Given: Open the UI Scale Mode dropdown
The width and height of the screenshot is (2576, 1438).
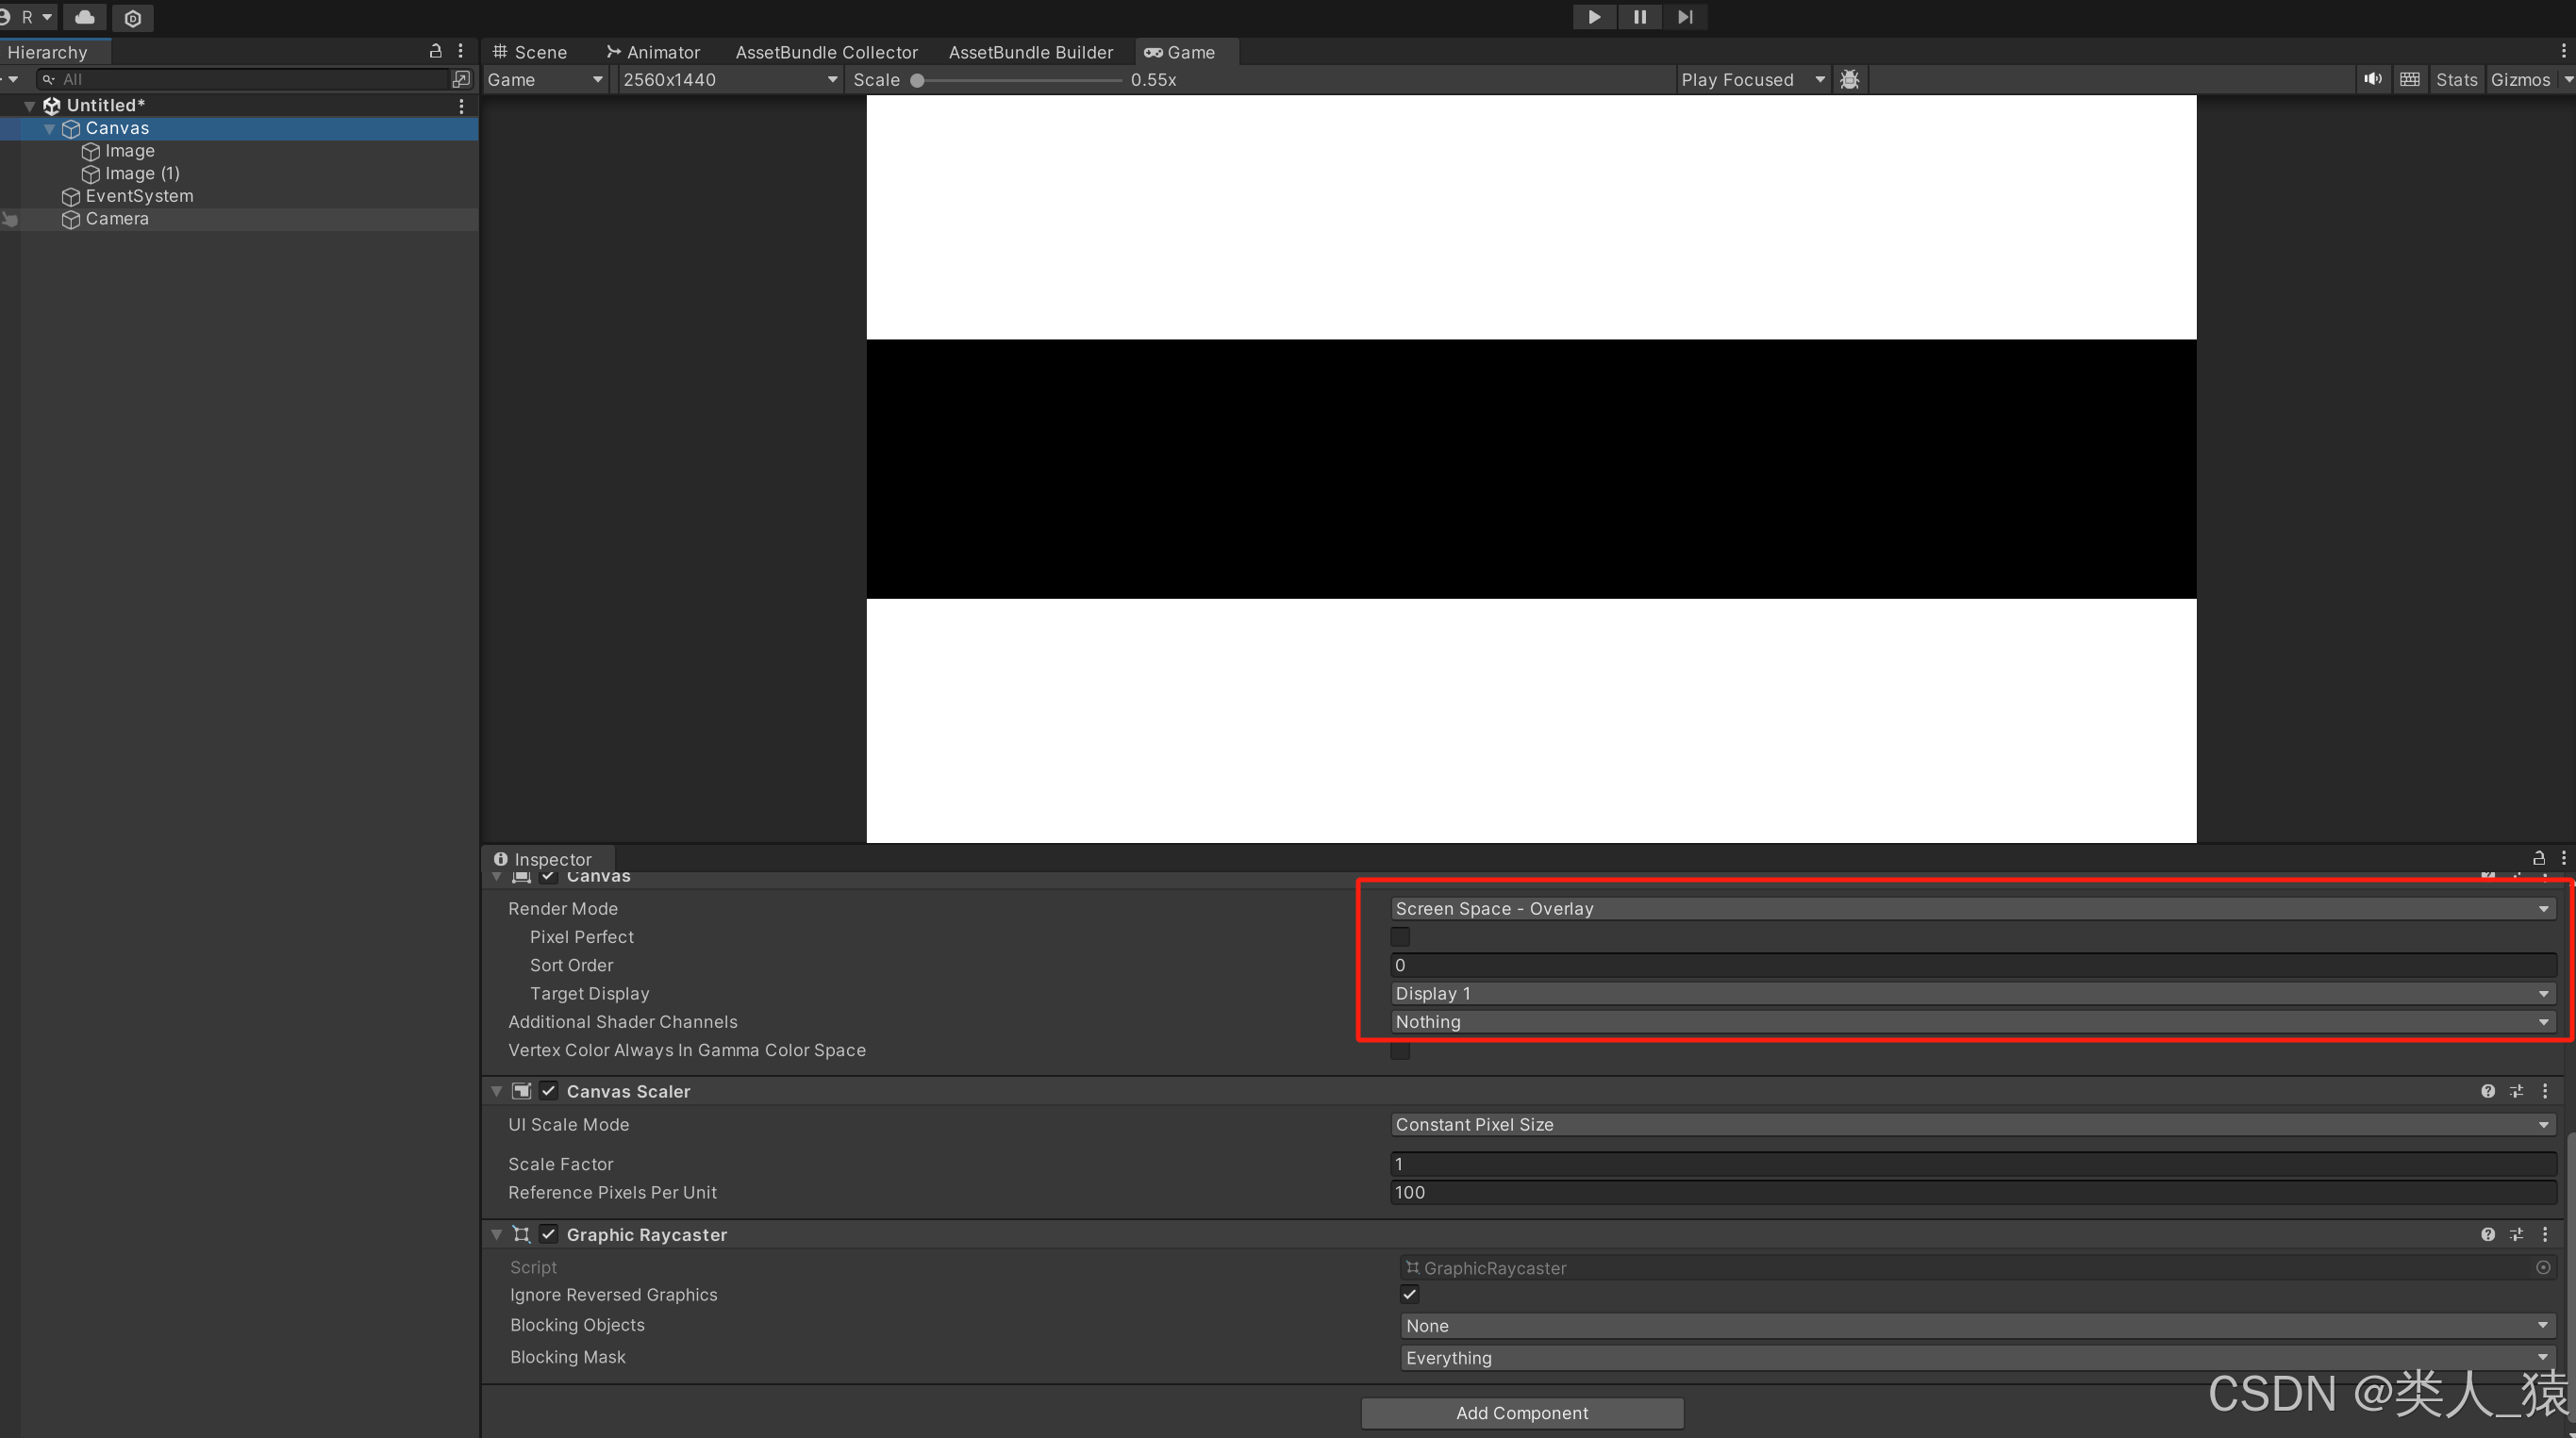Looking at the screenshot, I should [1972, 1124].
